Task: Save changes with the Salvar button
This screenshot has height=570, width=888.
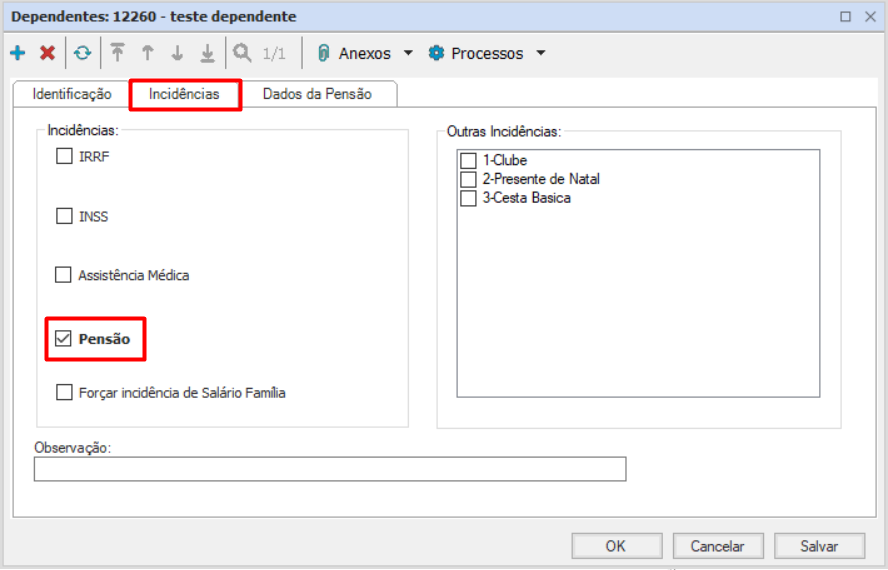Action: point(819,546)
